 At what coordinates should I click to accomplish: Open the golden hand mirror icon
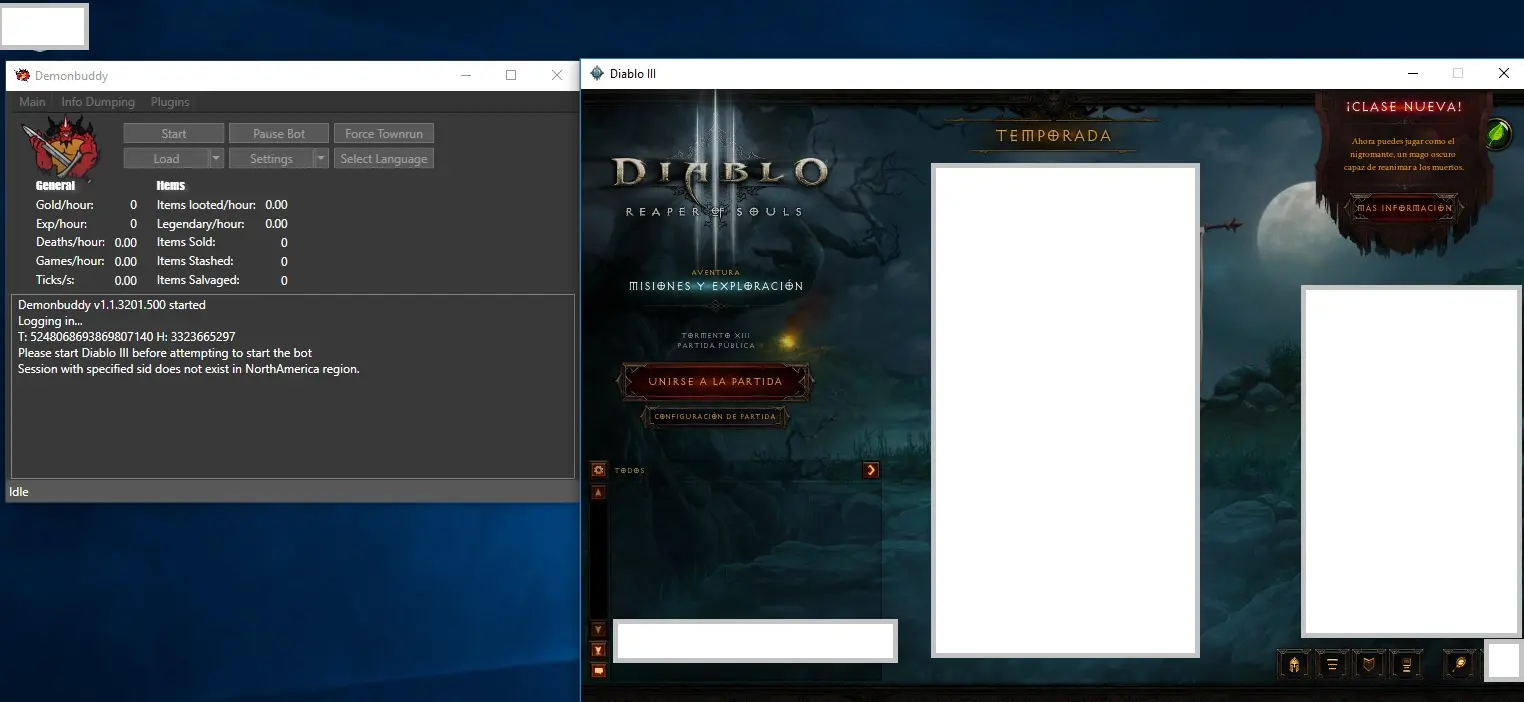tap(1460, 664)
